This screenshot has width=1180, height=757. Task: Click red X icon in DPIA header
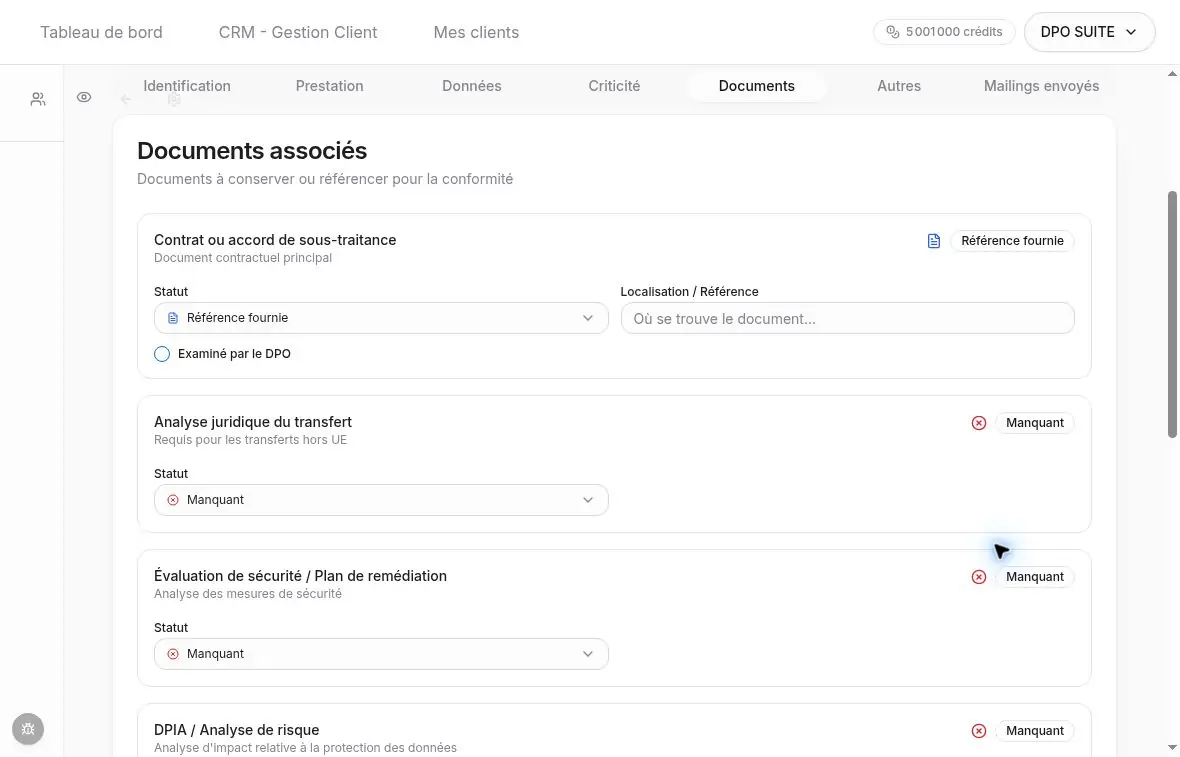[x=978, y=731]
